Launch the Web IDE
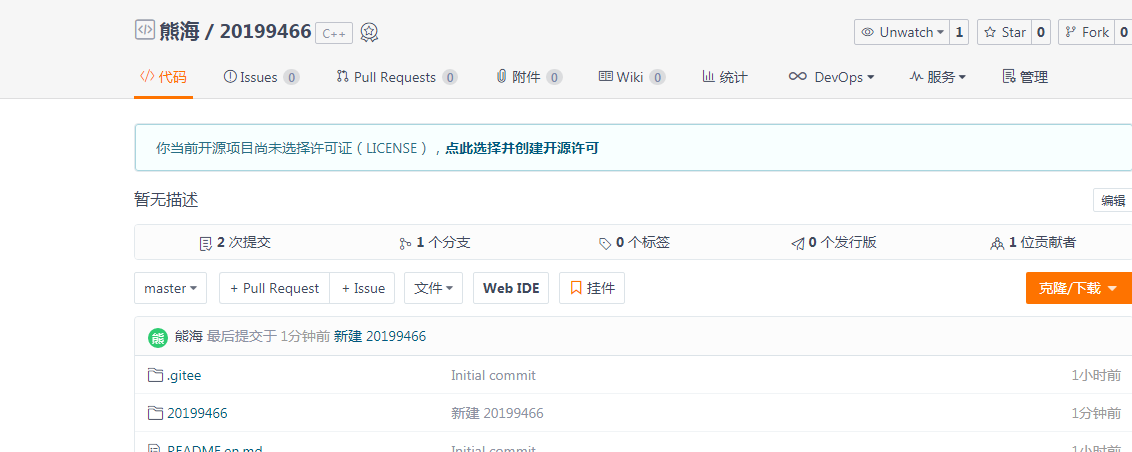Viewport: 1132px width, 452px height. click(511, 288)
